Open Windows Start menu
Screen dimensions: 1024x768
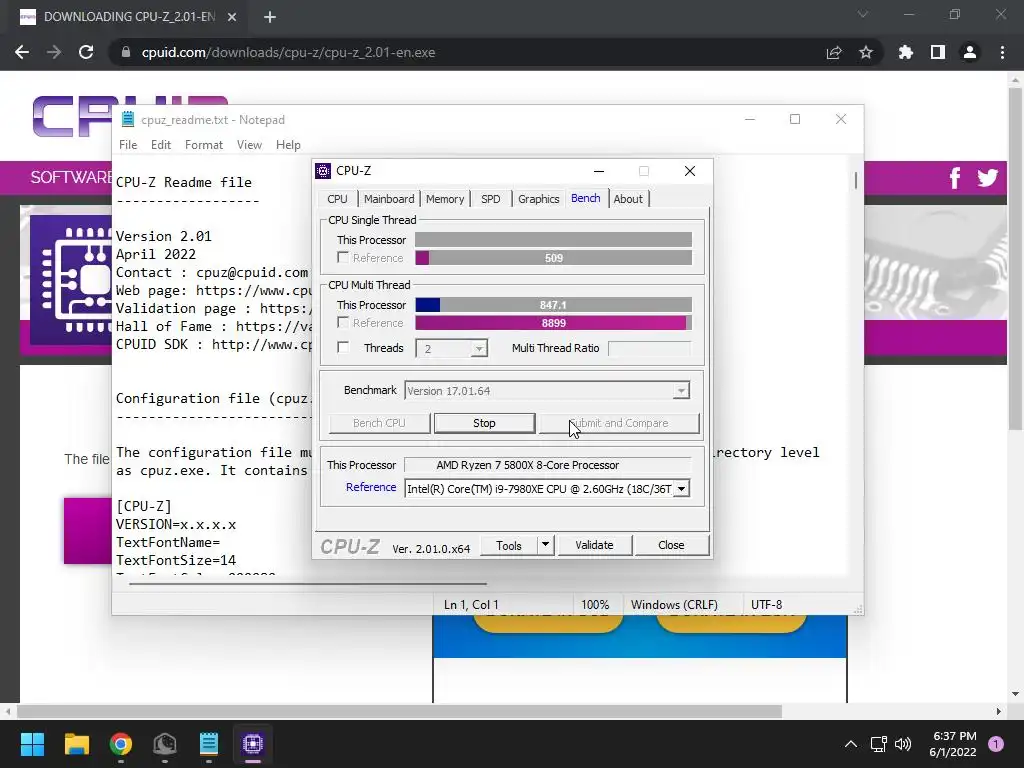point(32,744)
